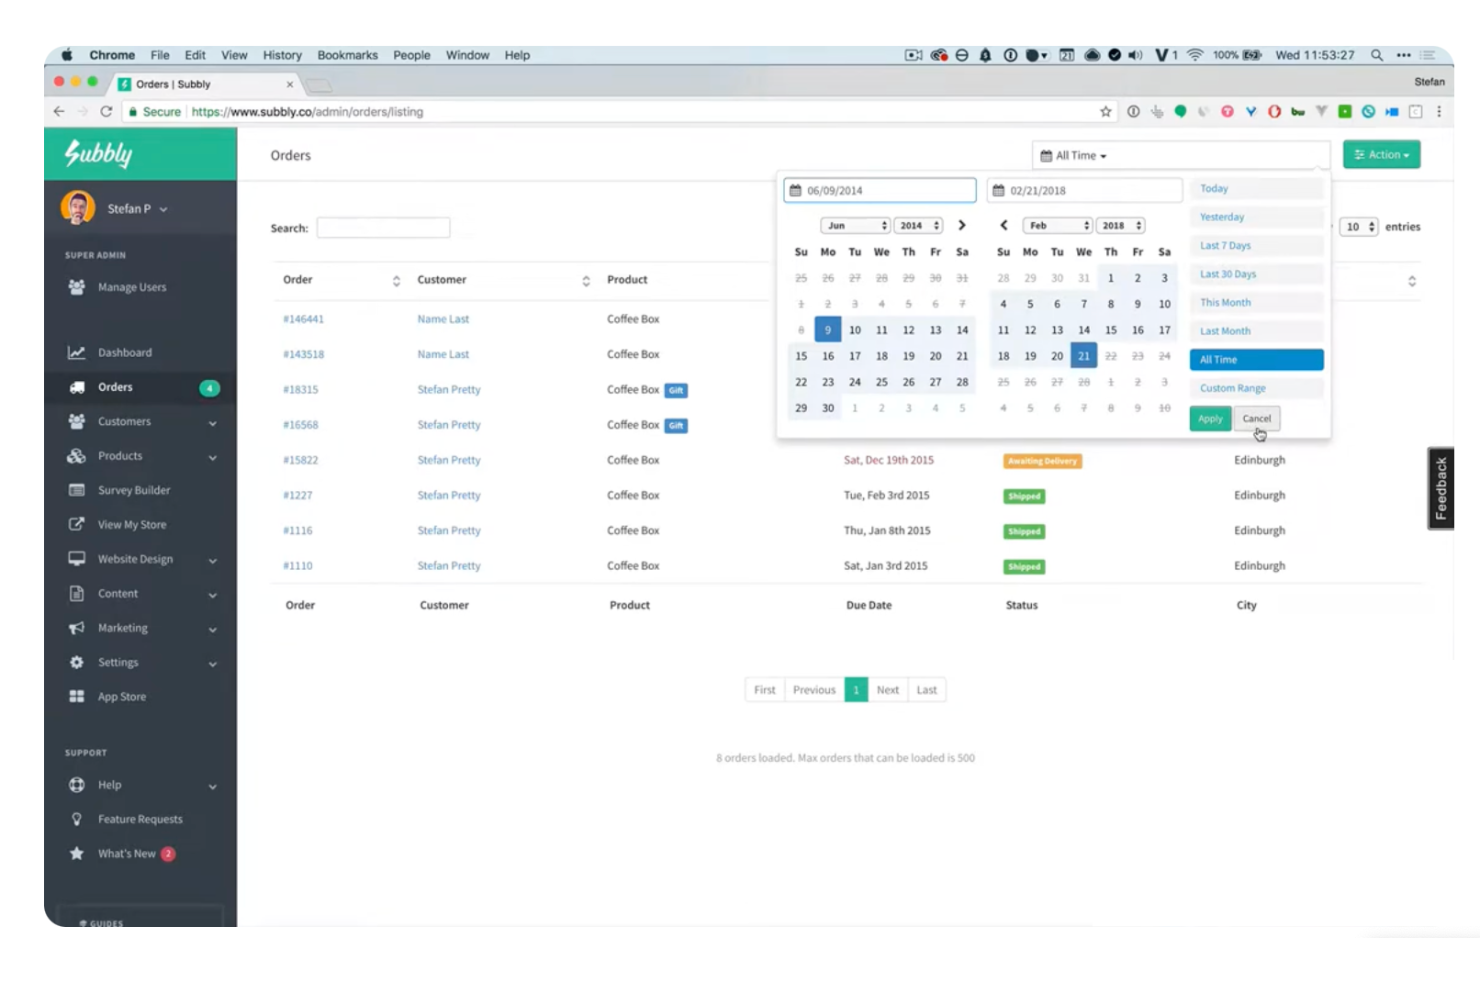The width and height of the screenshot is (1480, 987).
Task: Click inside the Search input field
Action: [x=383, y=227]
